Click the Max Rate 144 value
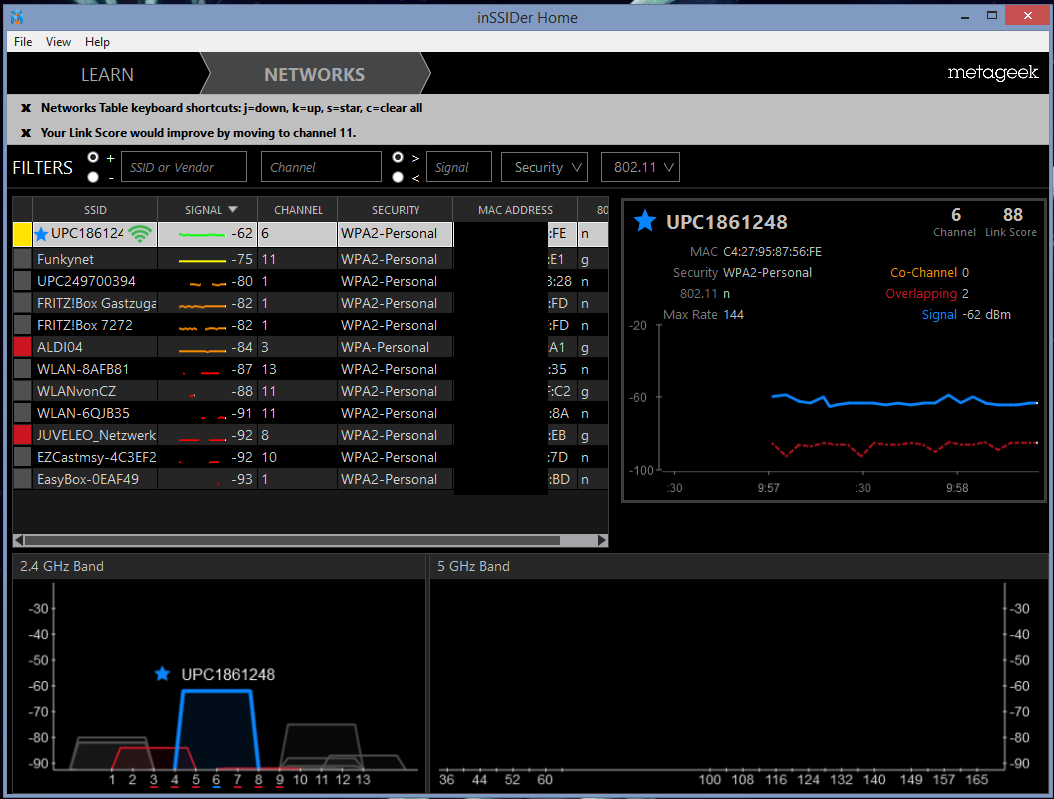Viewport: 1054px width, 799px height. pos(733,314)
